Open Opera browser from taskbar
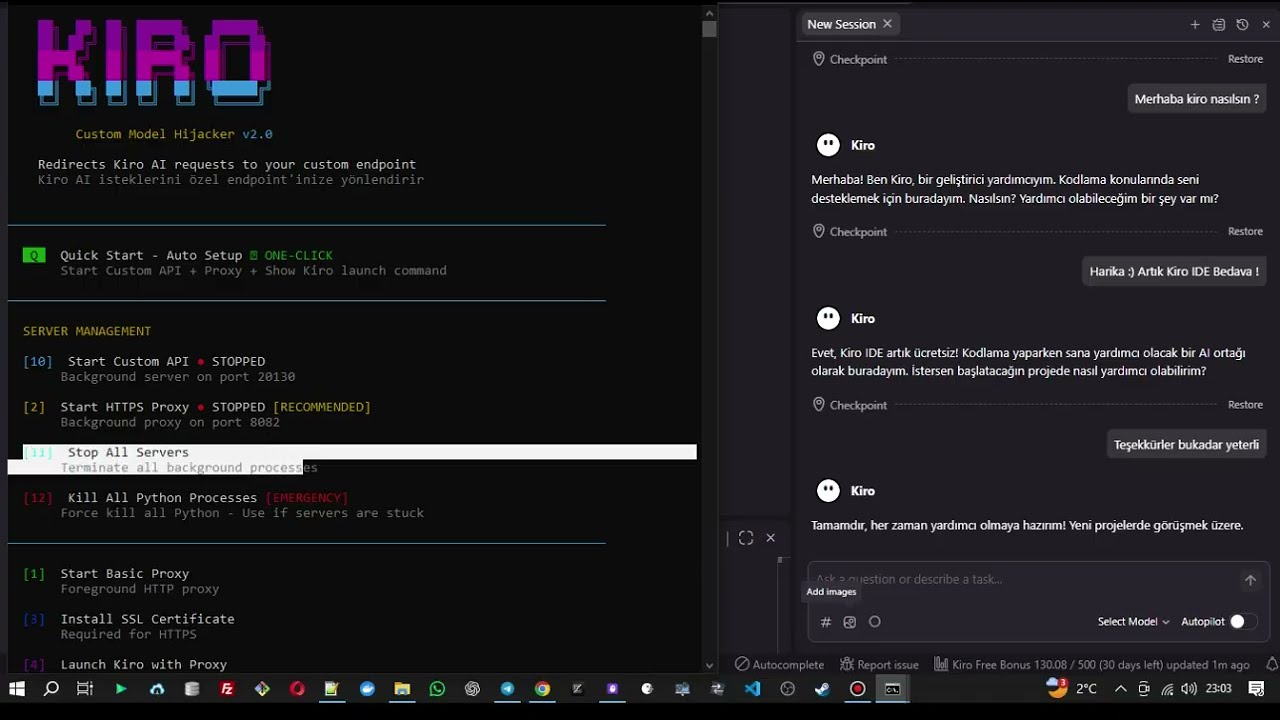This screenshot has width=1280, height=720. click(x=297, y=689)
